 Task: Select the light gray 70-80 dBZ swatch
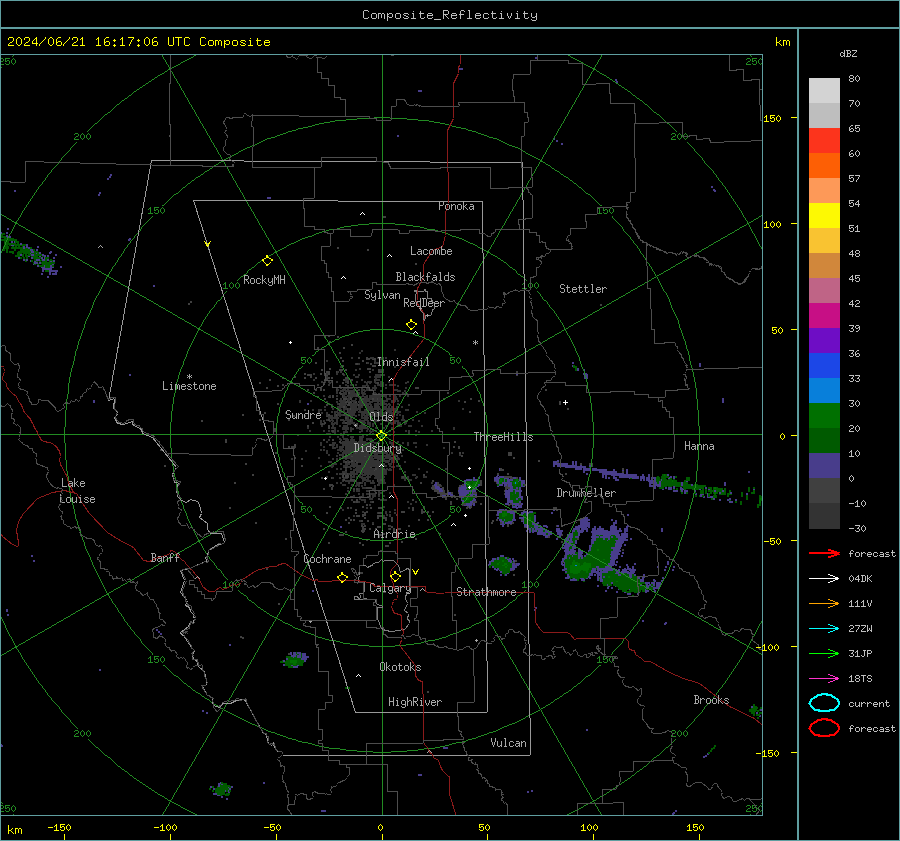pos(824,91)
